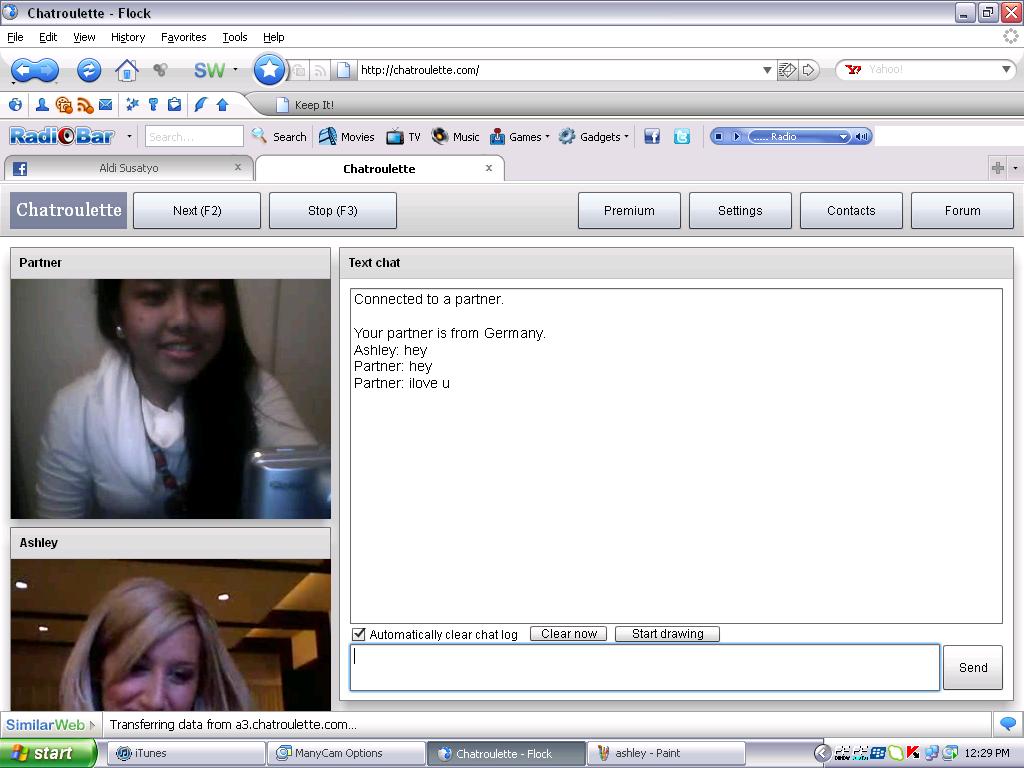Open the Help menu
The width and height of the screenshot is (1024, 768).
click(274, 37)
